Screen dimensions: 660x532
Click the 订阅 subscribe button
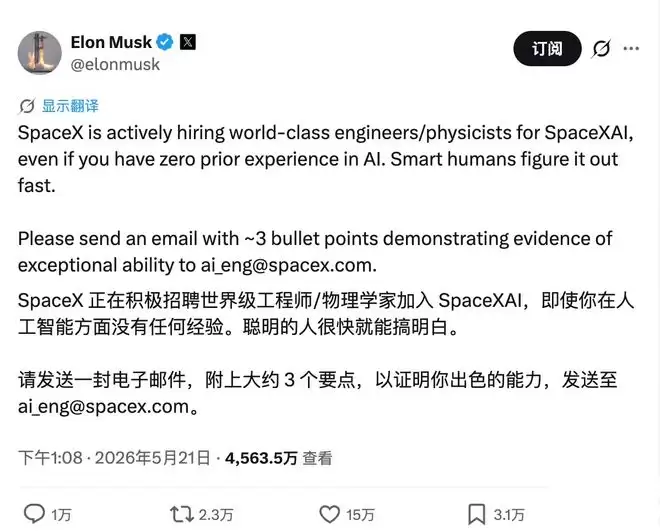coord(547,48)
